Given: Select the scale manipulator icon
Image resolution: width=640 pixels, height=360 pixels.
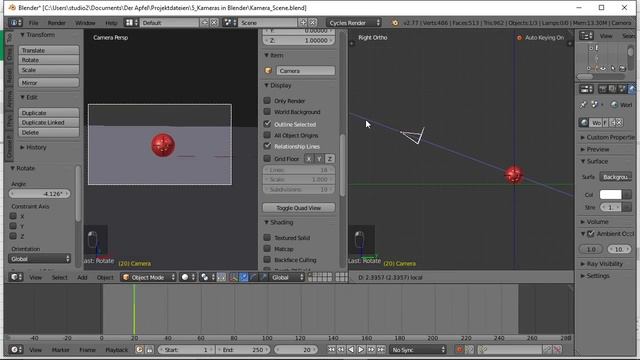Looking at the screenshot, I should (263, 277).
